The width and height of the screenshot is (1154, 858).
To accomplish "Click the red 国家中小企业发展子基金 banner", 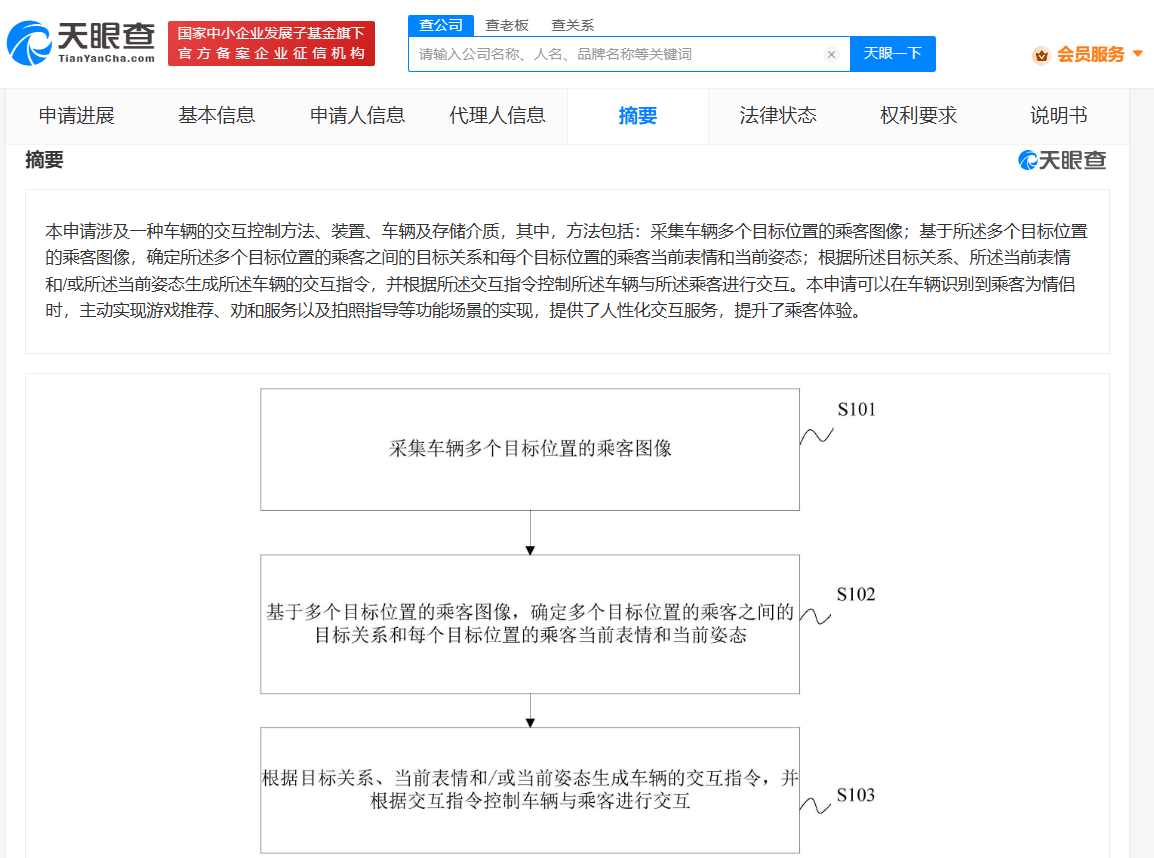I will pos(272,43).
